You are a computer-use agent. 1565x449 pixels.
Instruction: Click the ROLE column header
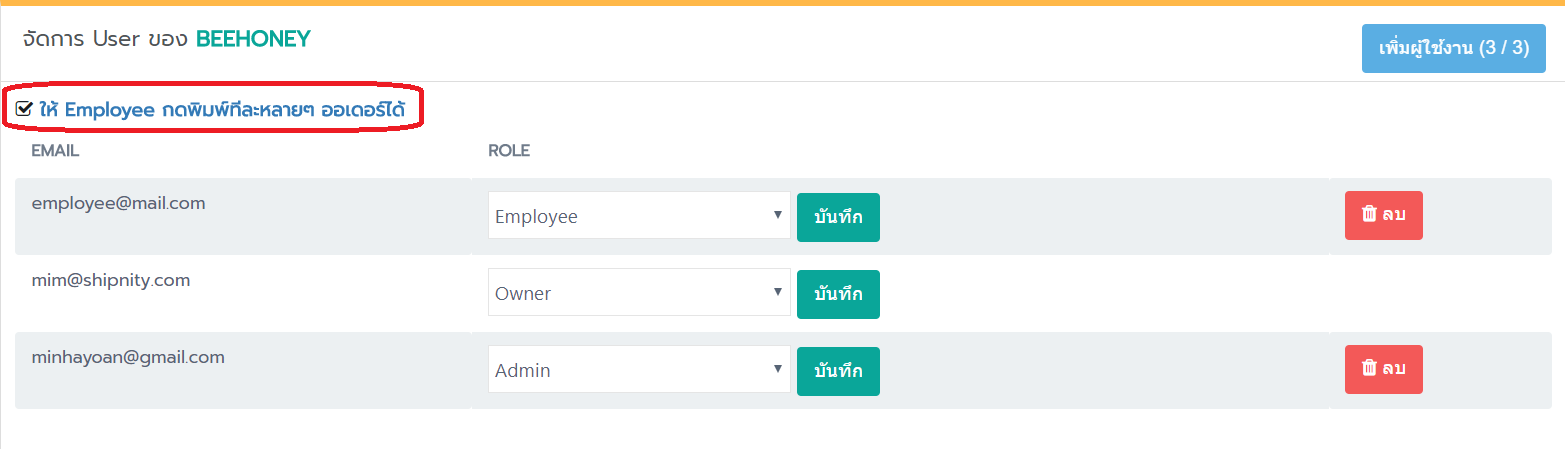509,151
